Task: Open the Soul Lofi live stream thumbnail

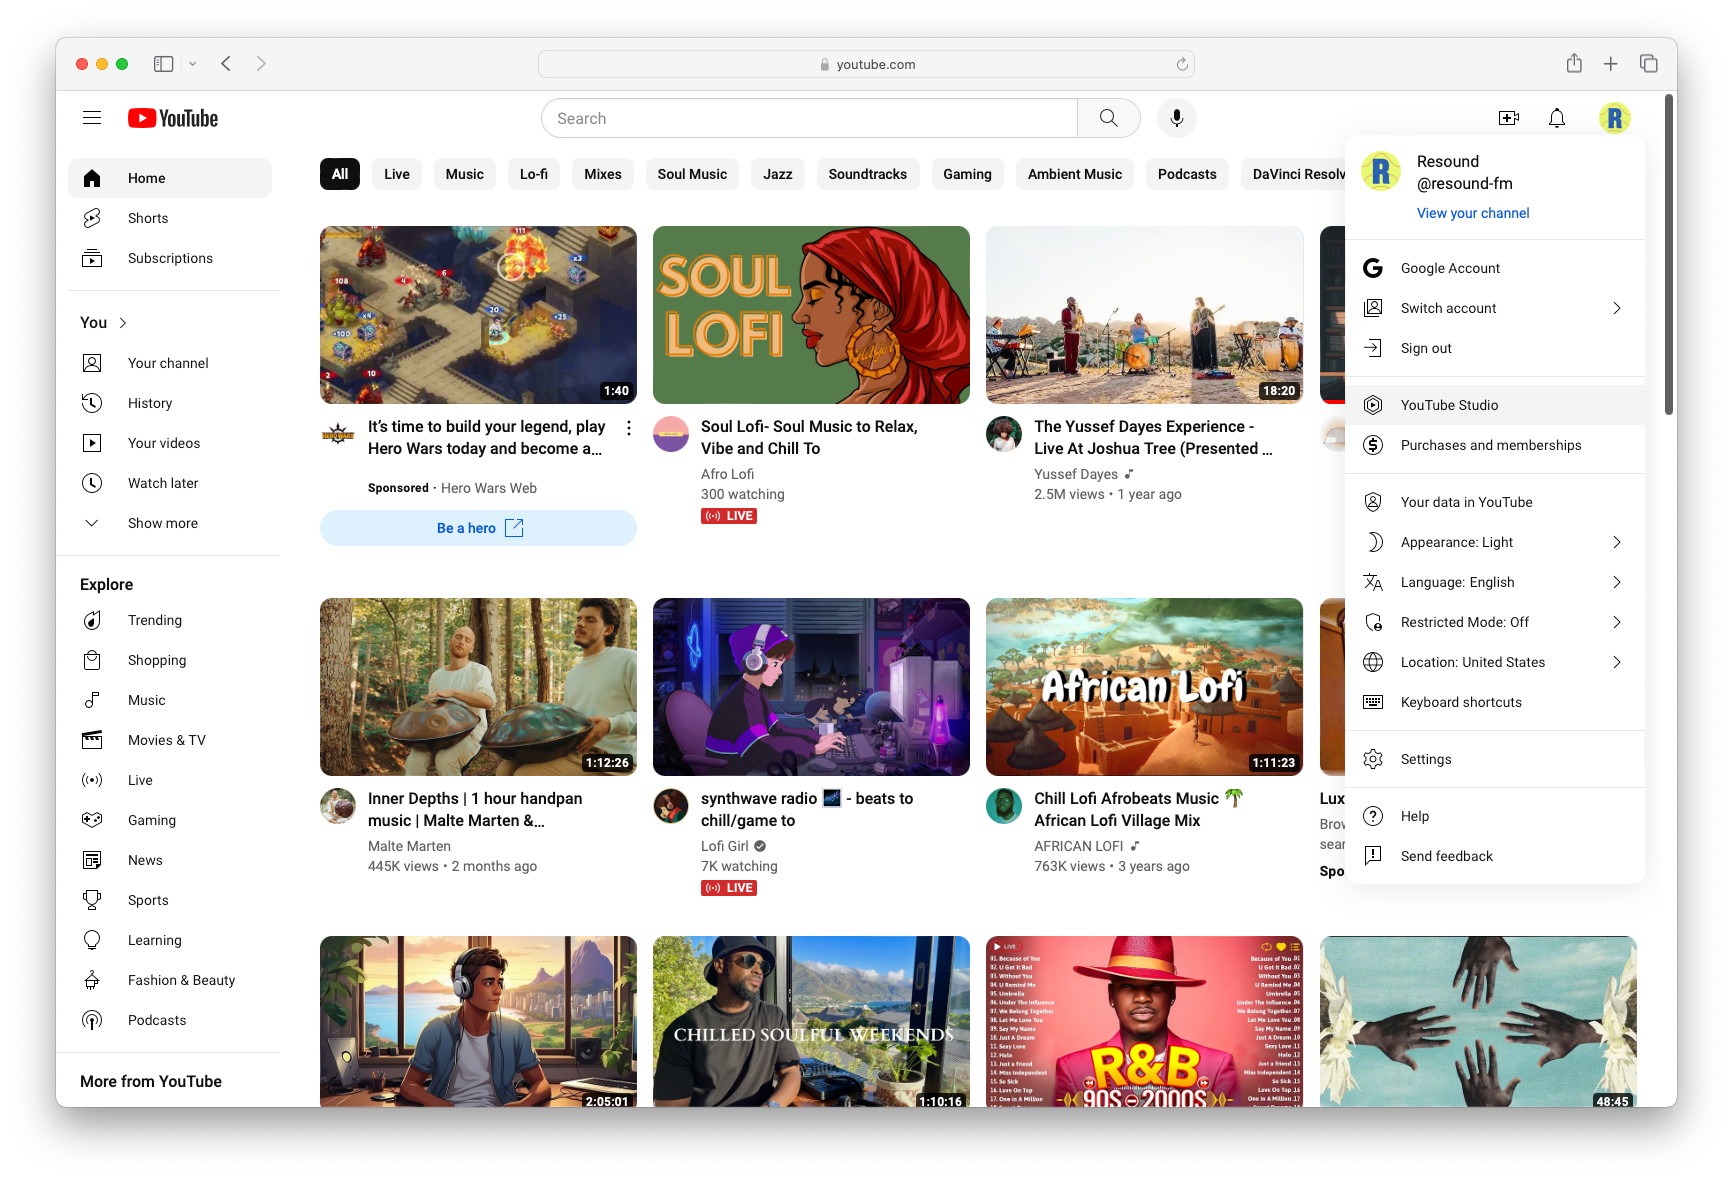Action: pyautogui.click(x=810, y=314)
